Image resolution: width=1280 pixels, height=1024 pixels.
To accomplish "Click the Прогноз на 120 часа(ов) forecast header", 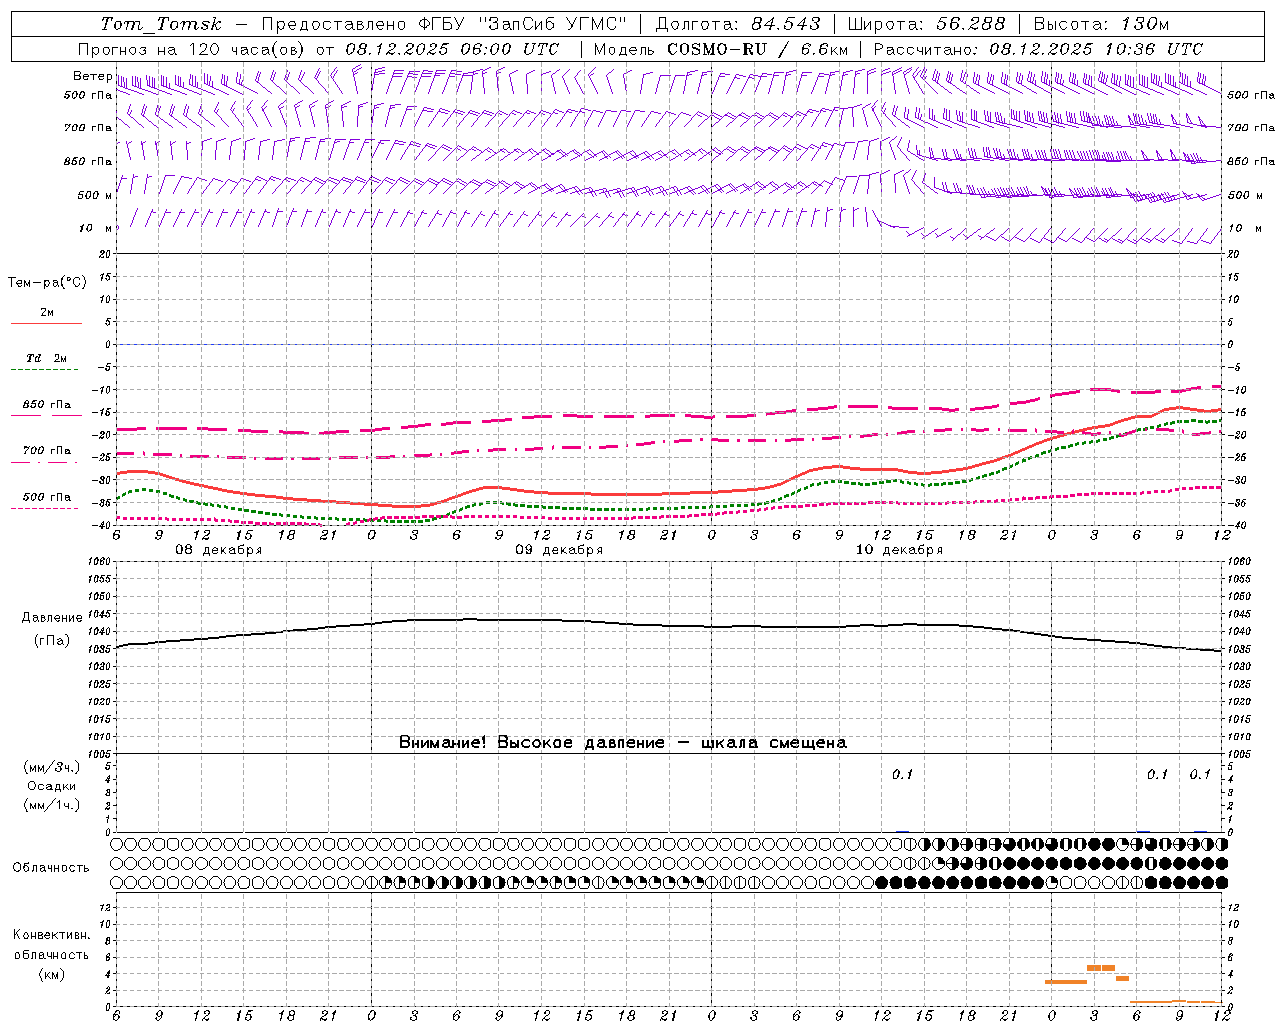I will point(193,49).
